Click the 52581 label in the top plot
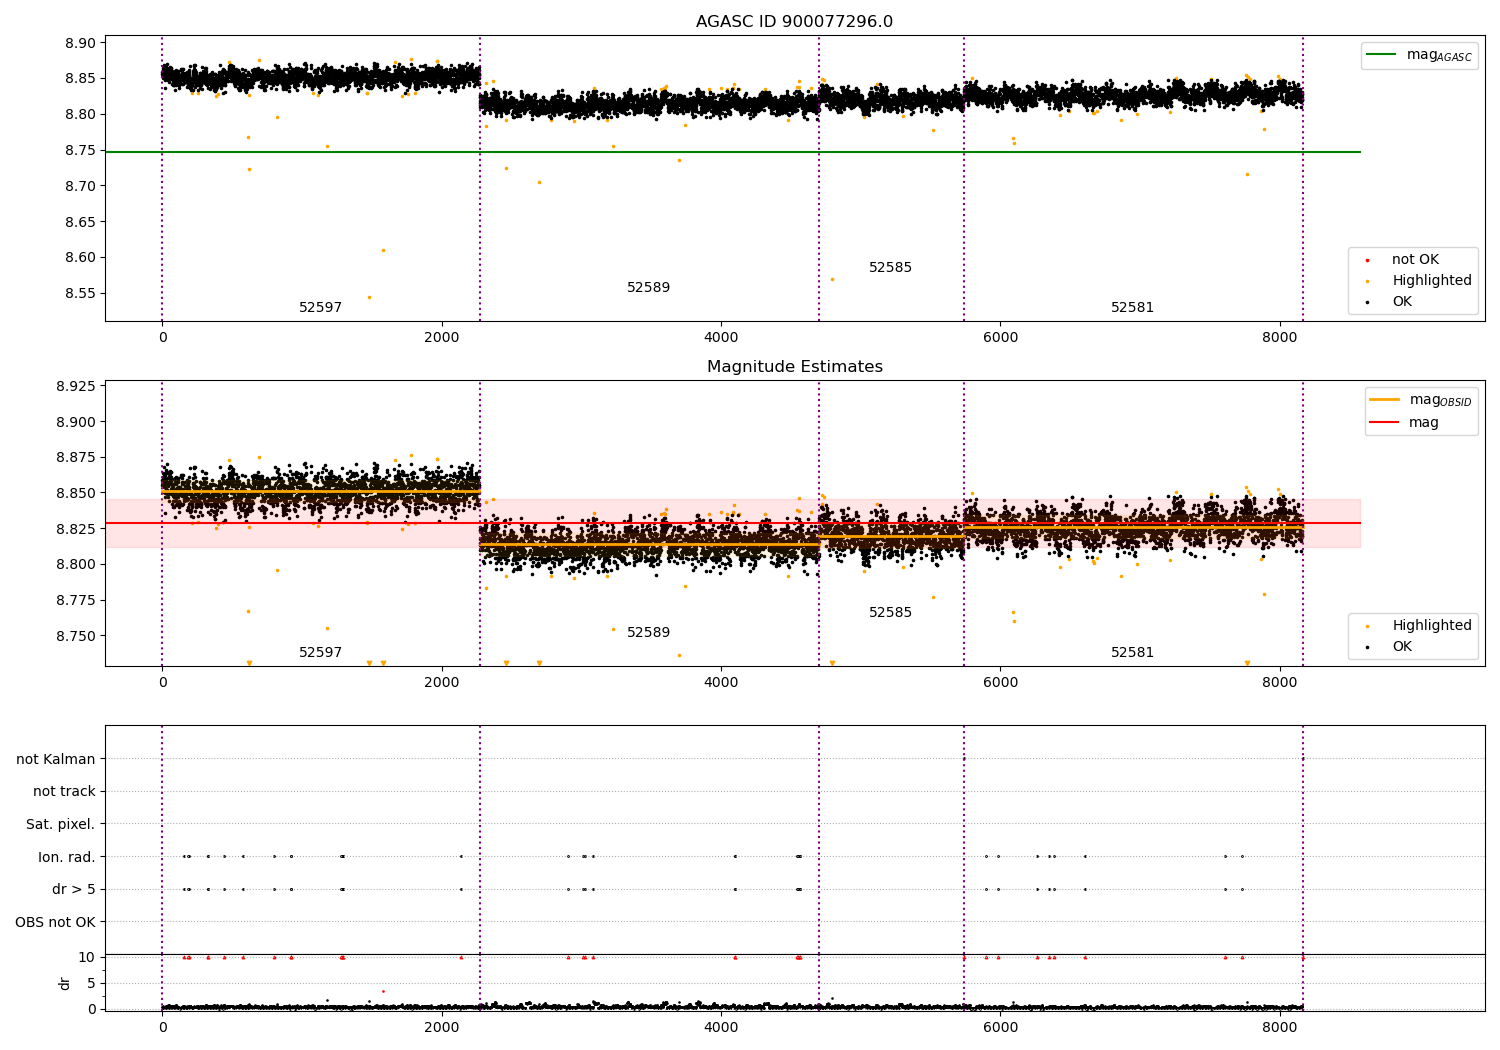1500x1050 pixels. [1132, 308]
